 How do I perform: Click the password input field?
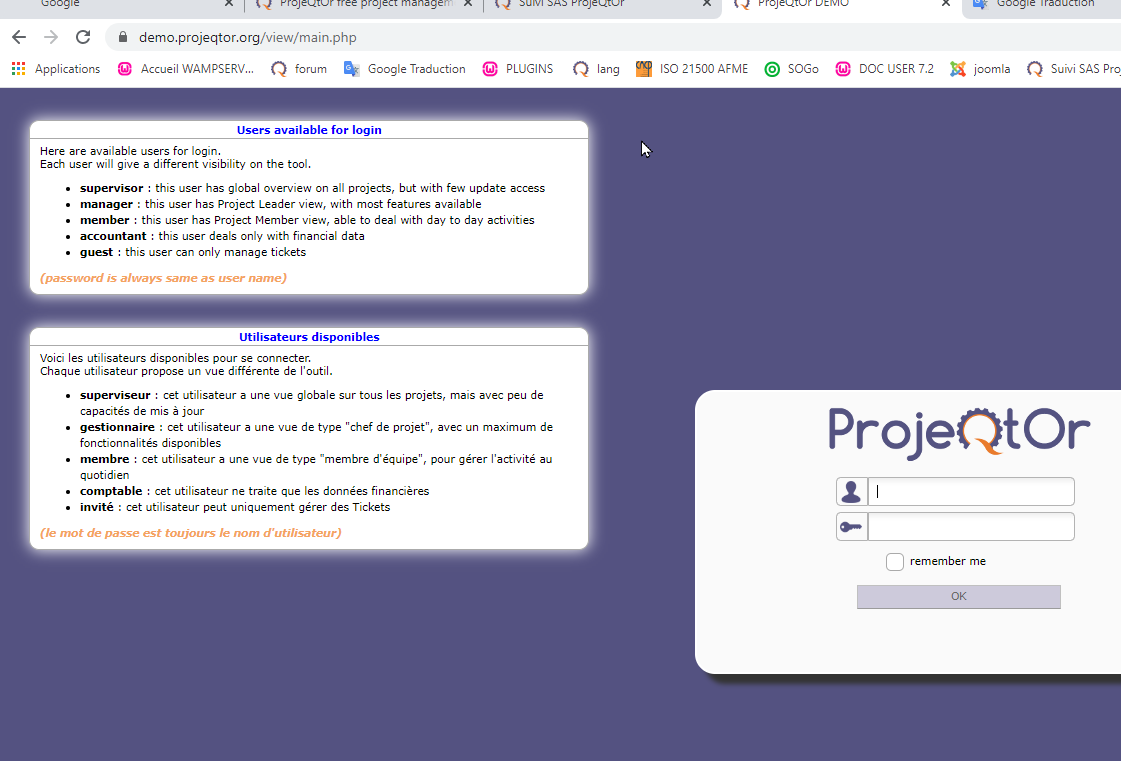tap(970, 527)
